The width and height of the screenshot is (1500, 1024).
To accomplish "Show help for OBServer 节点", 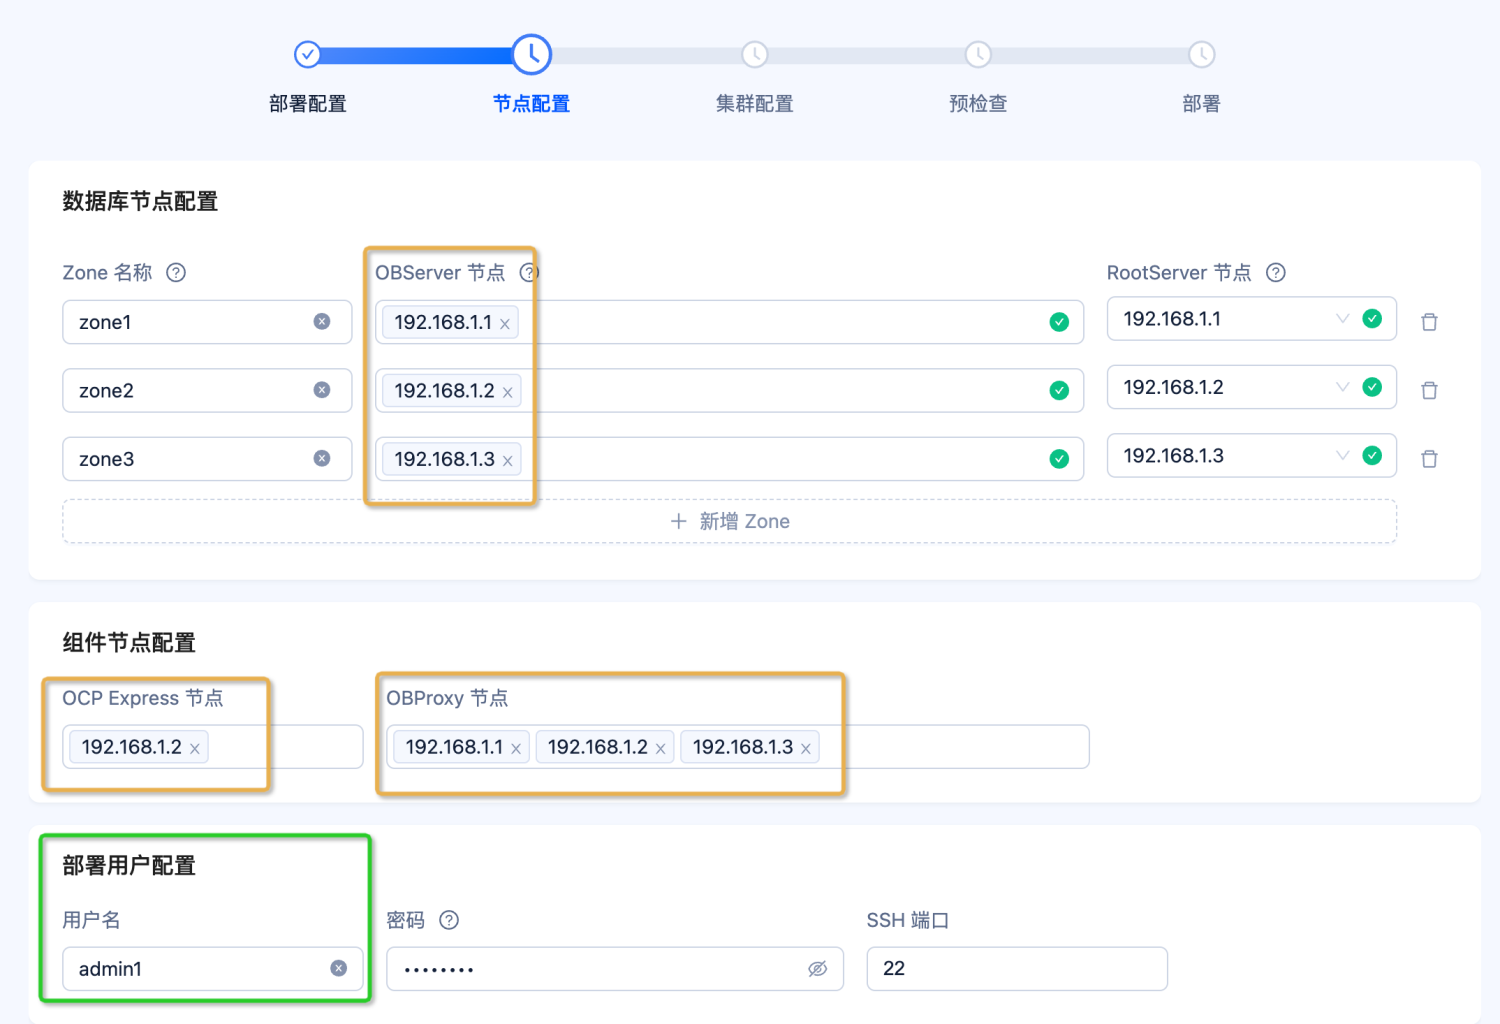I will point(529,273).
